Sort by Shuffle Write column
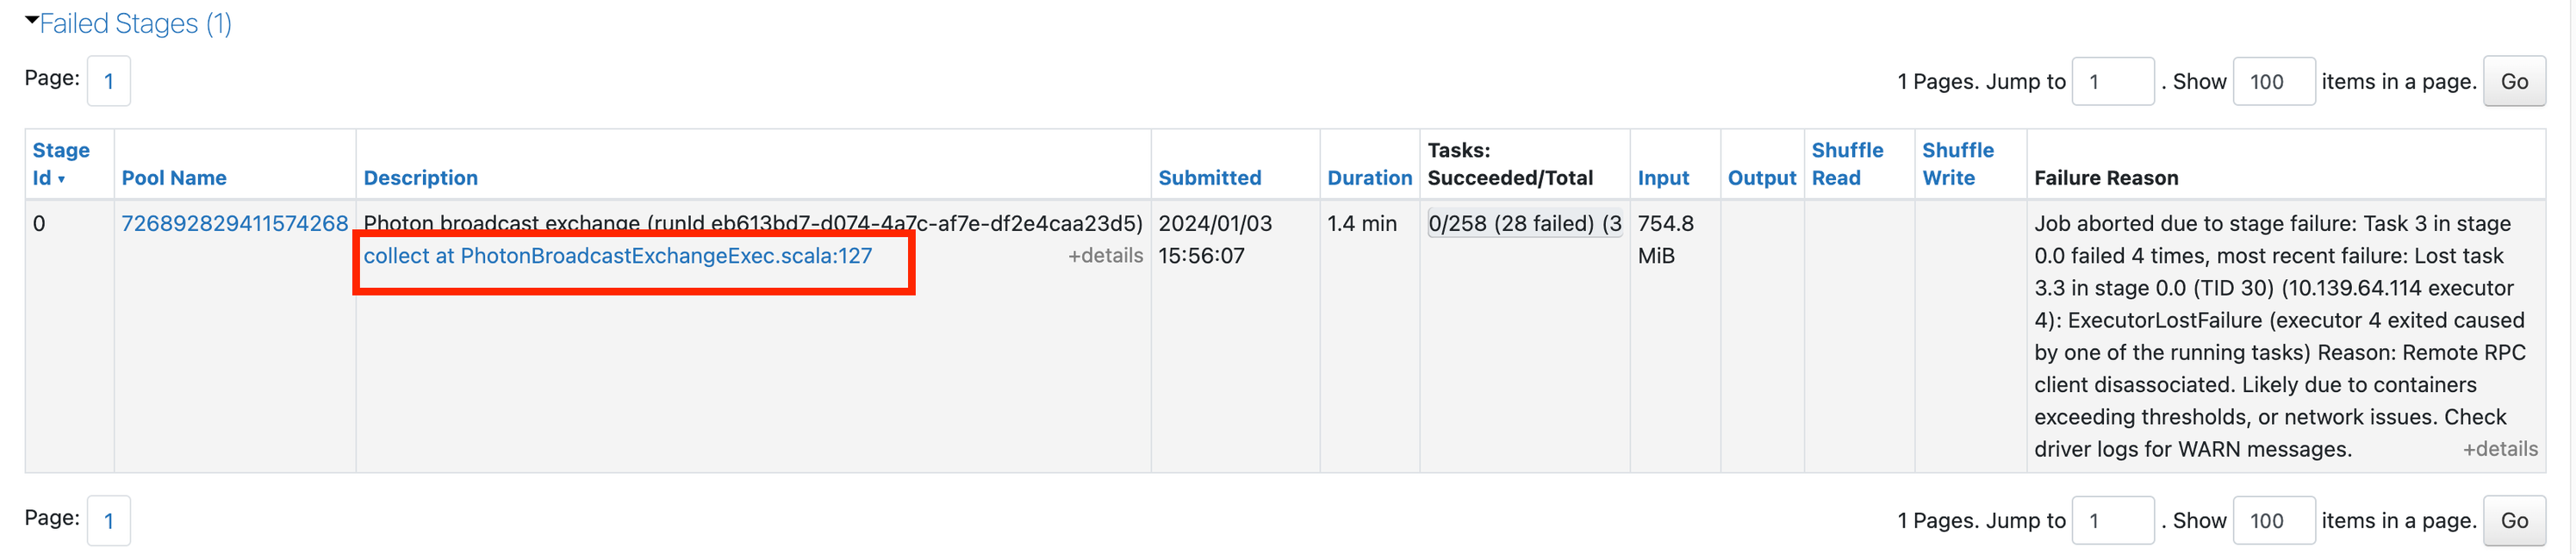This screenshot has height=554, width=2576. (1957, 164)
